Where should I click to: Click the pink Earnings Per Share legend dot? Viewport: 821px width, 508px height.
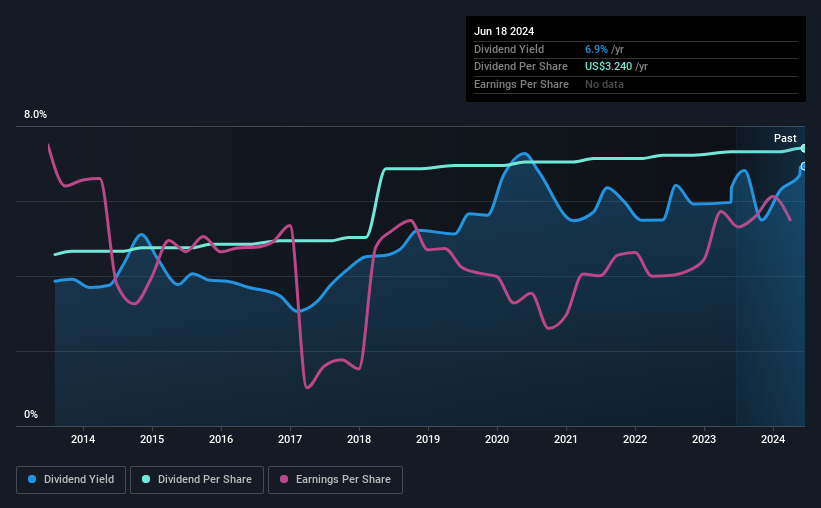tap(284, 479)
